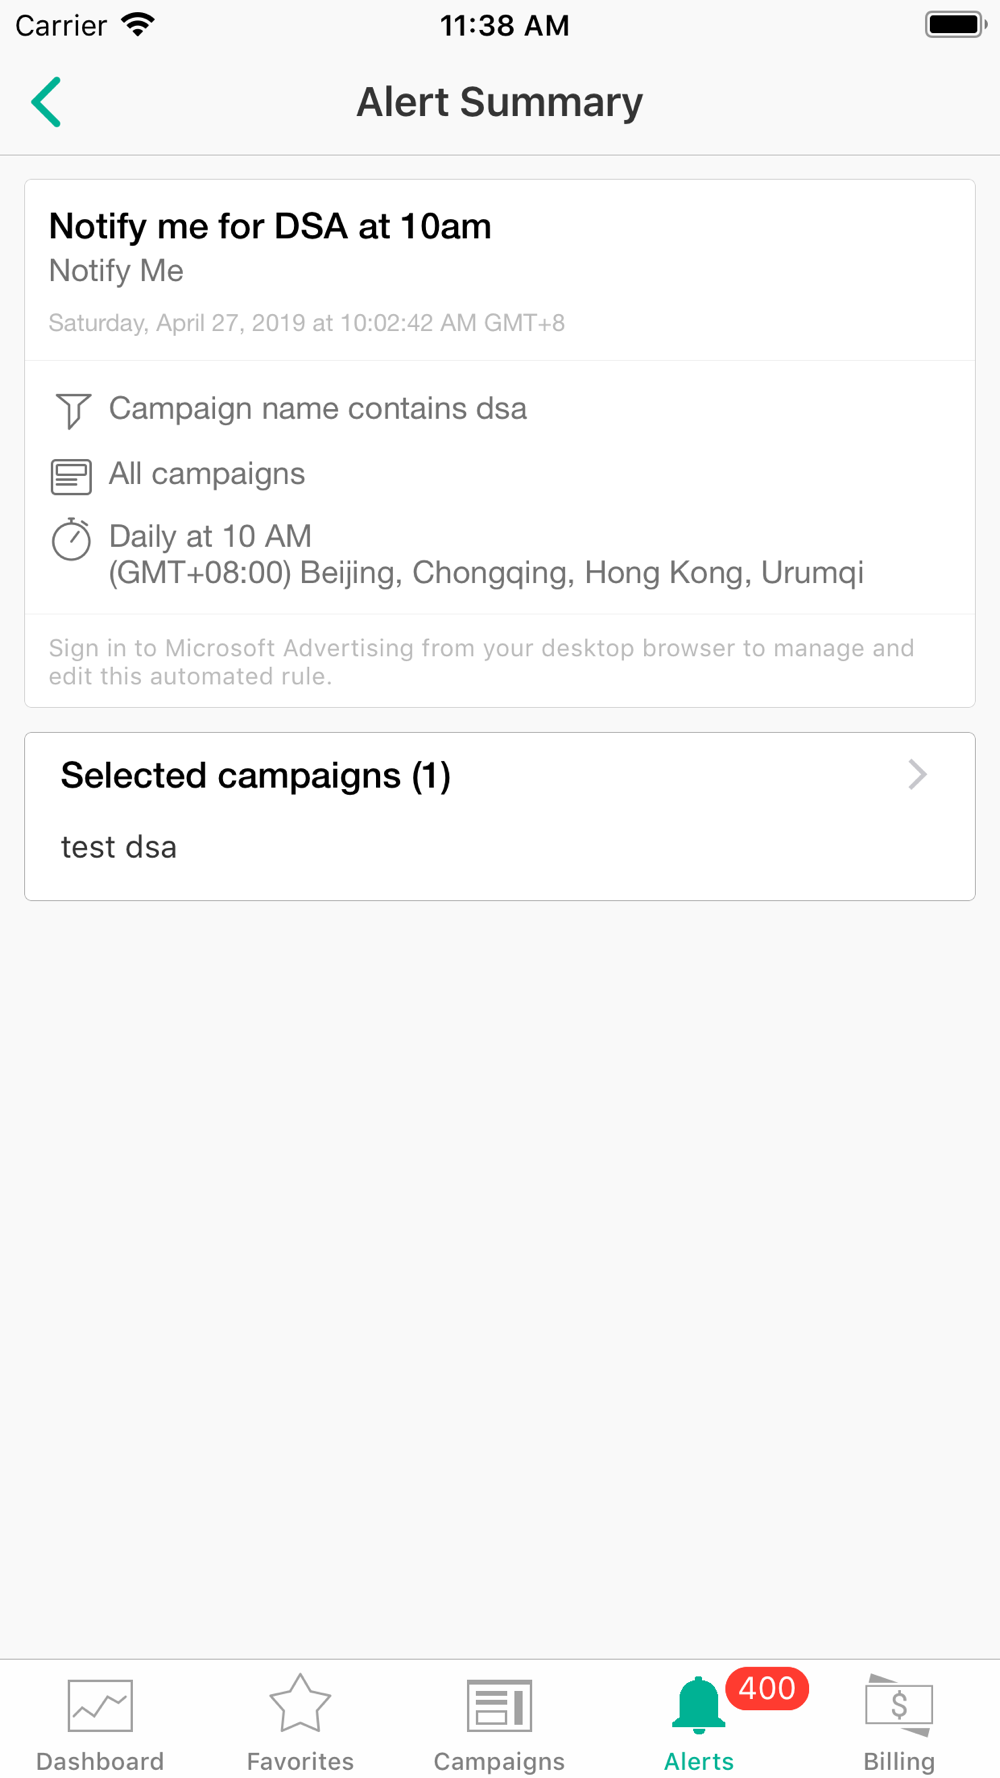Open the Campaigns newspaper icon

[499, 1705]
